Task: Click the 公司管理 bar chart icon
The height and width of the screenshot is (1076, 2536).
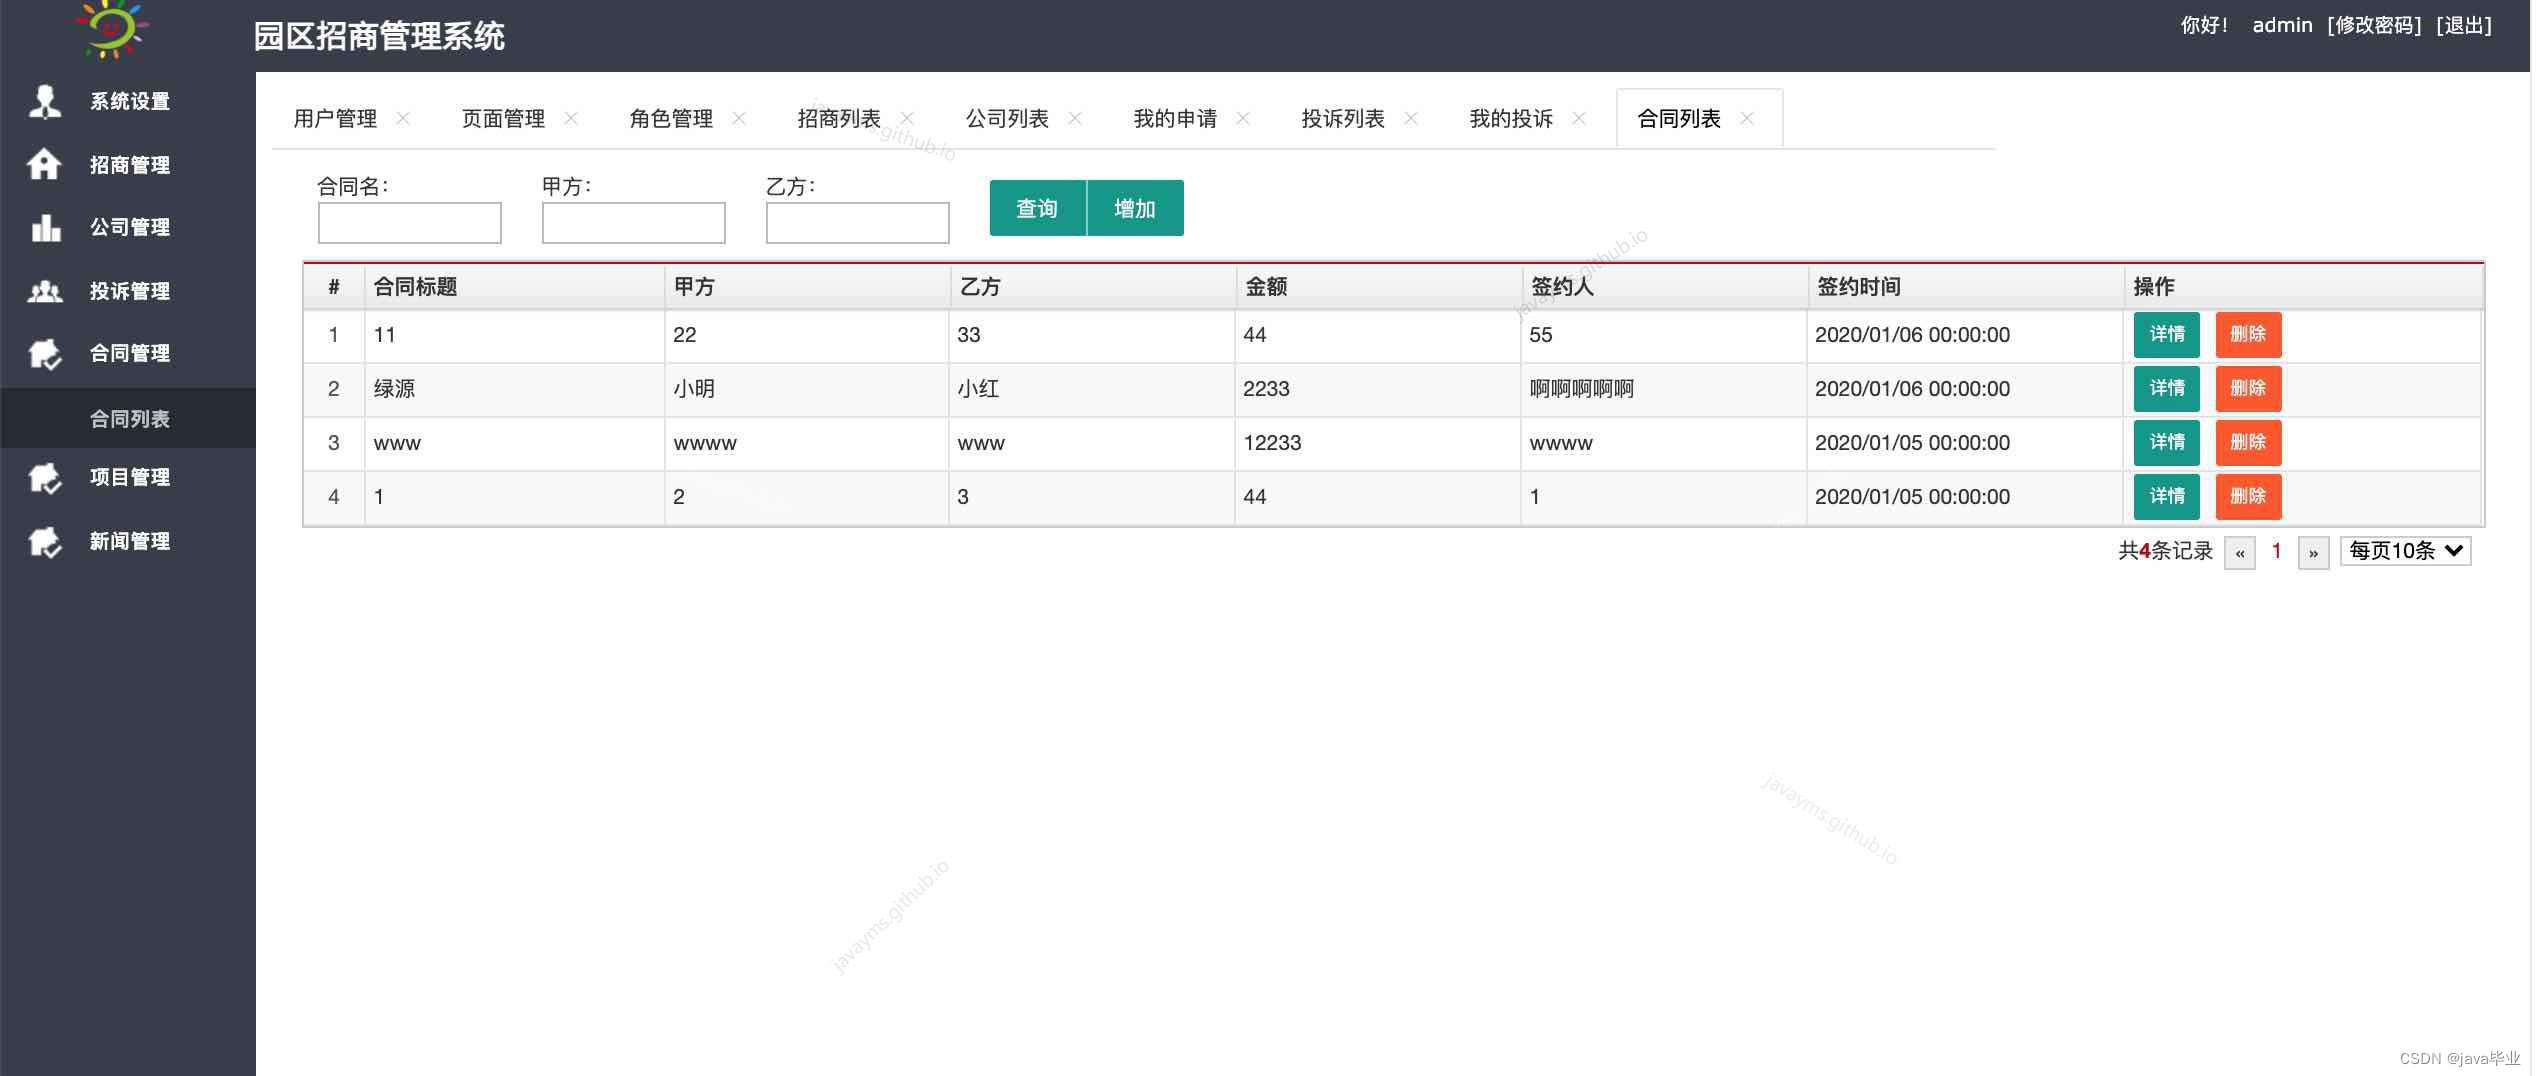Action: pos(46,227)
